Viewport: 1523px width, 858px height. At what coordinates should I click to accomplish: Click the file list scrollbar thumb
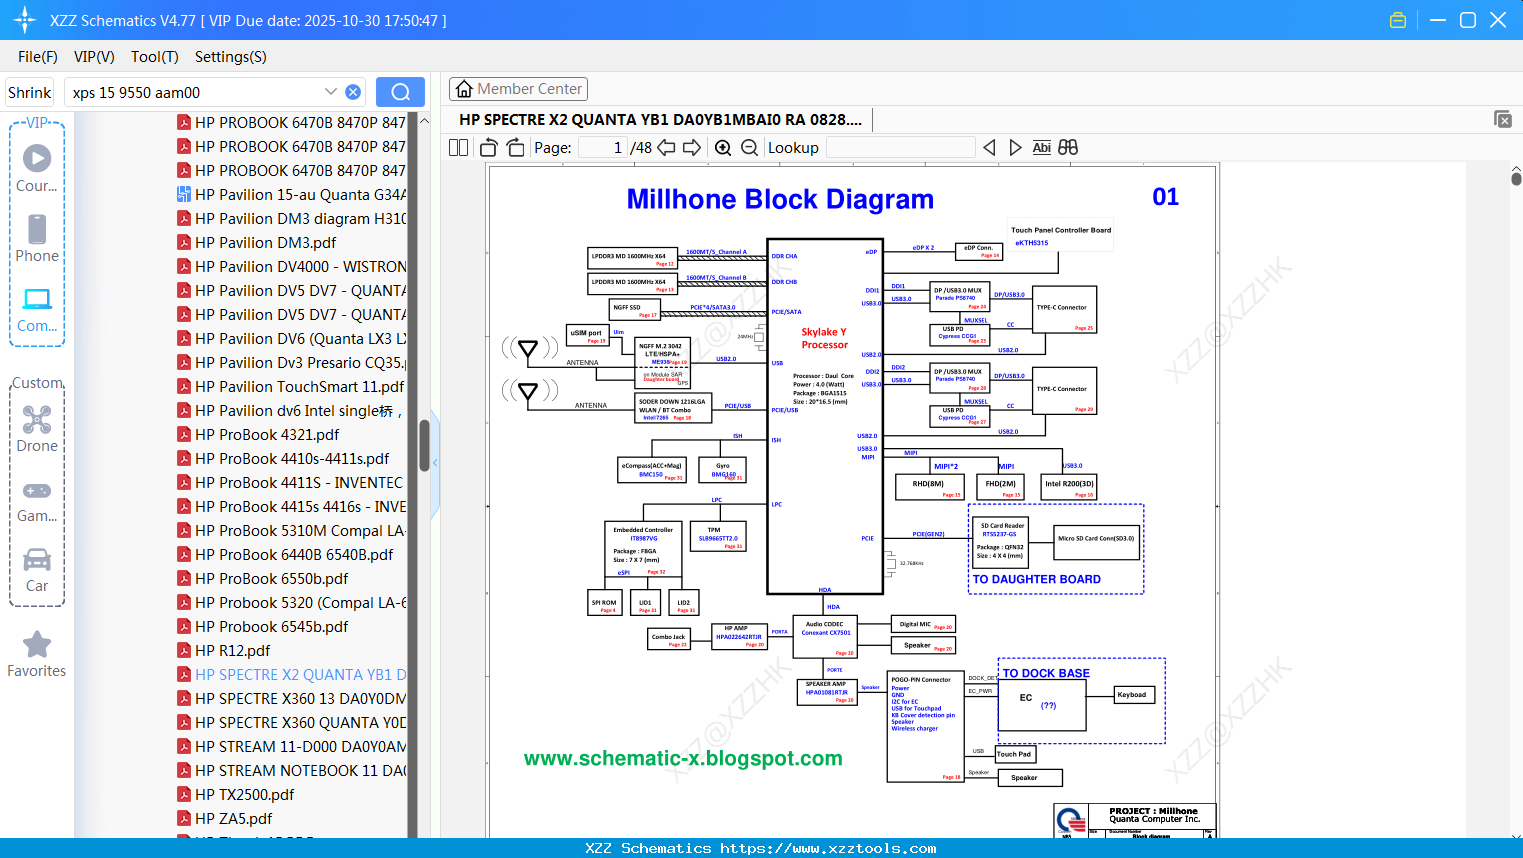coord(424,444)
